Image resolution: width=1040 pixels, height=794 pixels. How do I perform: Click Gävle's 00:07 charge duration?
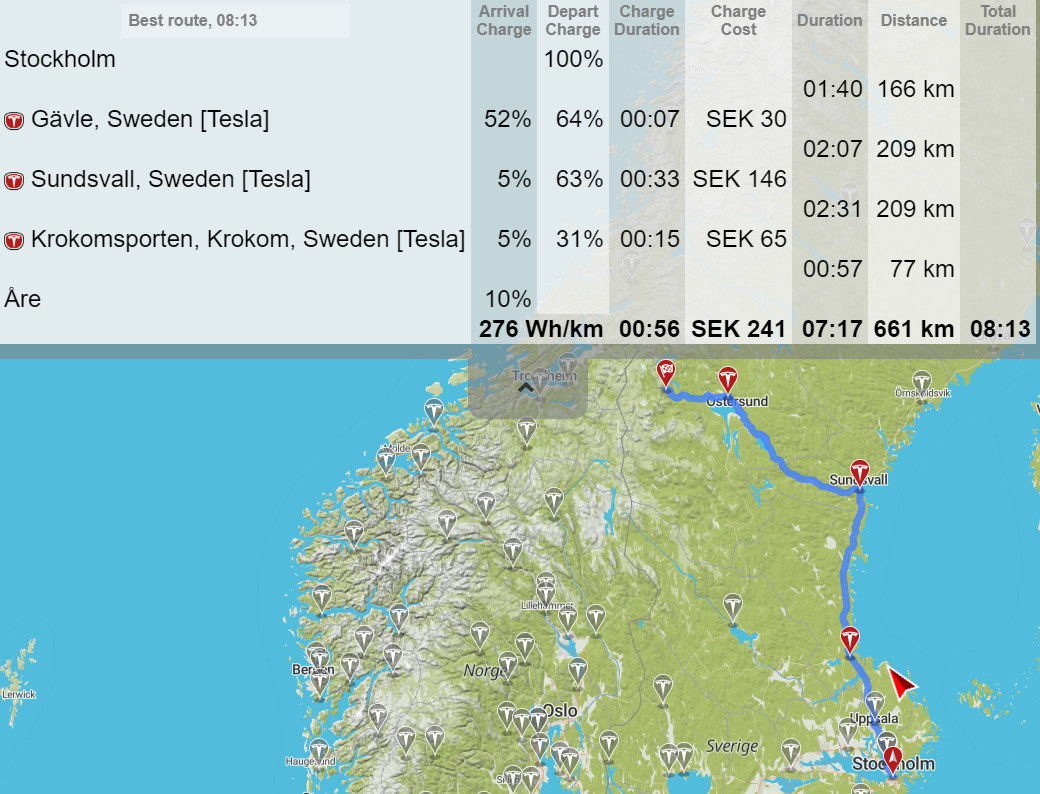tap(649, 119)
